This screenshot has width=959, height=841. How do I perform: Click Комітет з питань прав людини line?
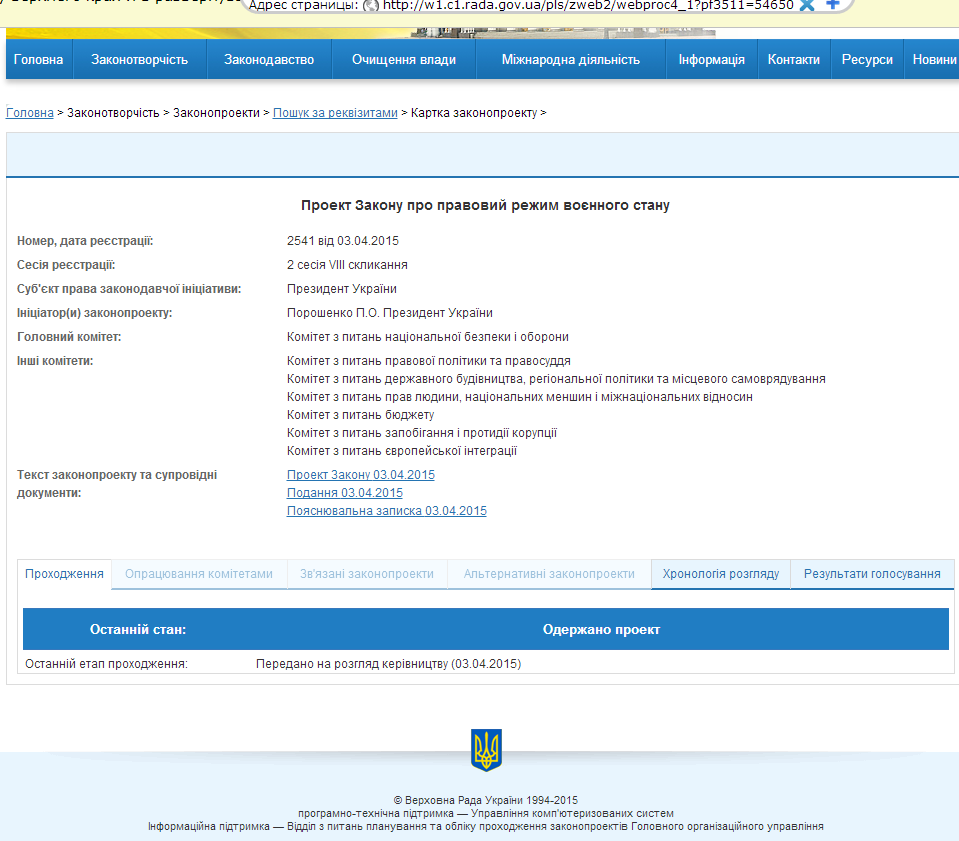[x=520, y=396]
